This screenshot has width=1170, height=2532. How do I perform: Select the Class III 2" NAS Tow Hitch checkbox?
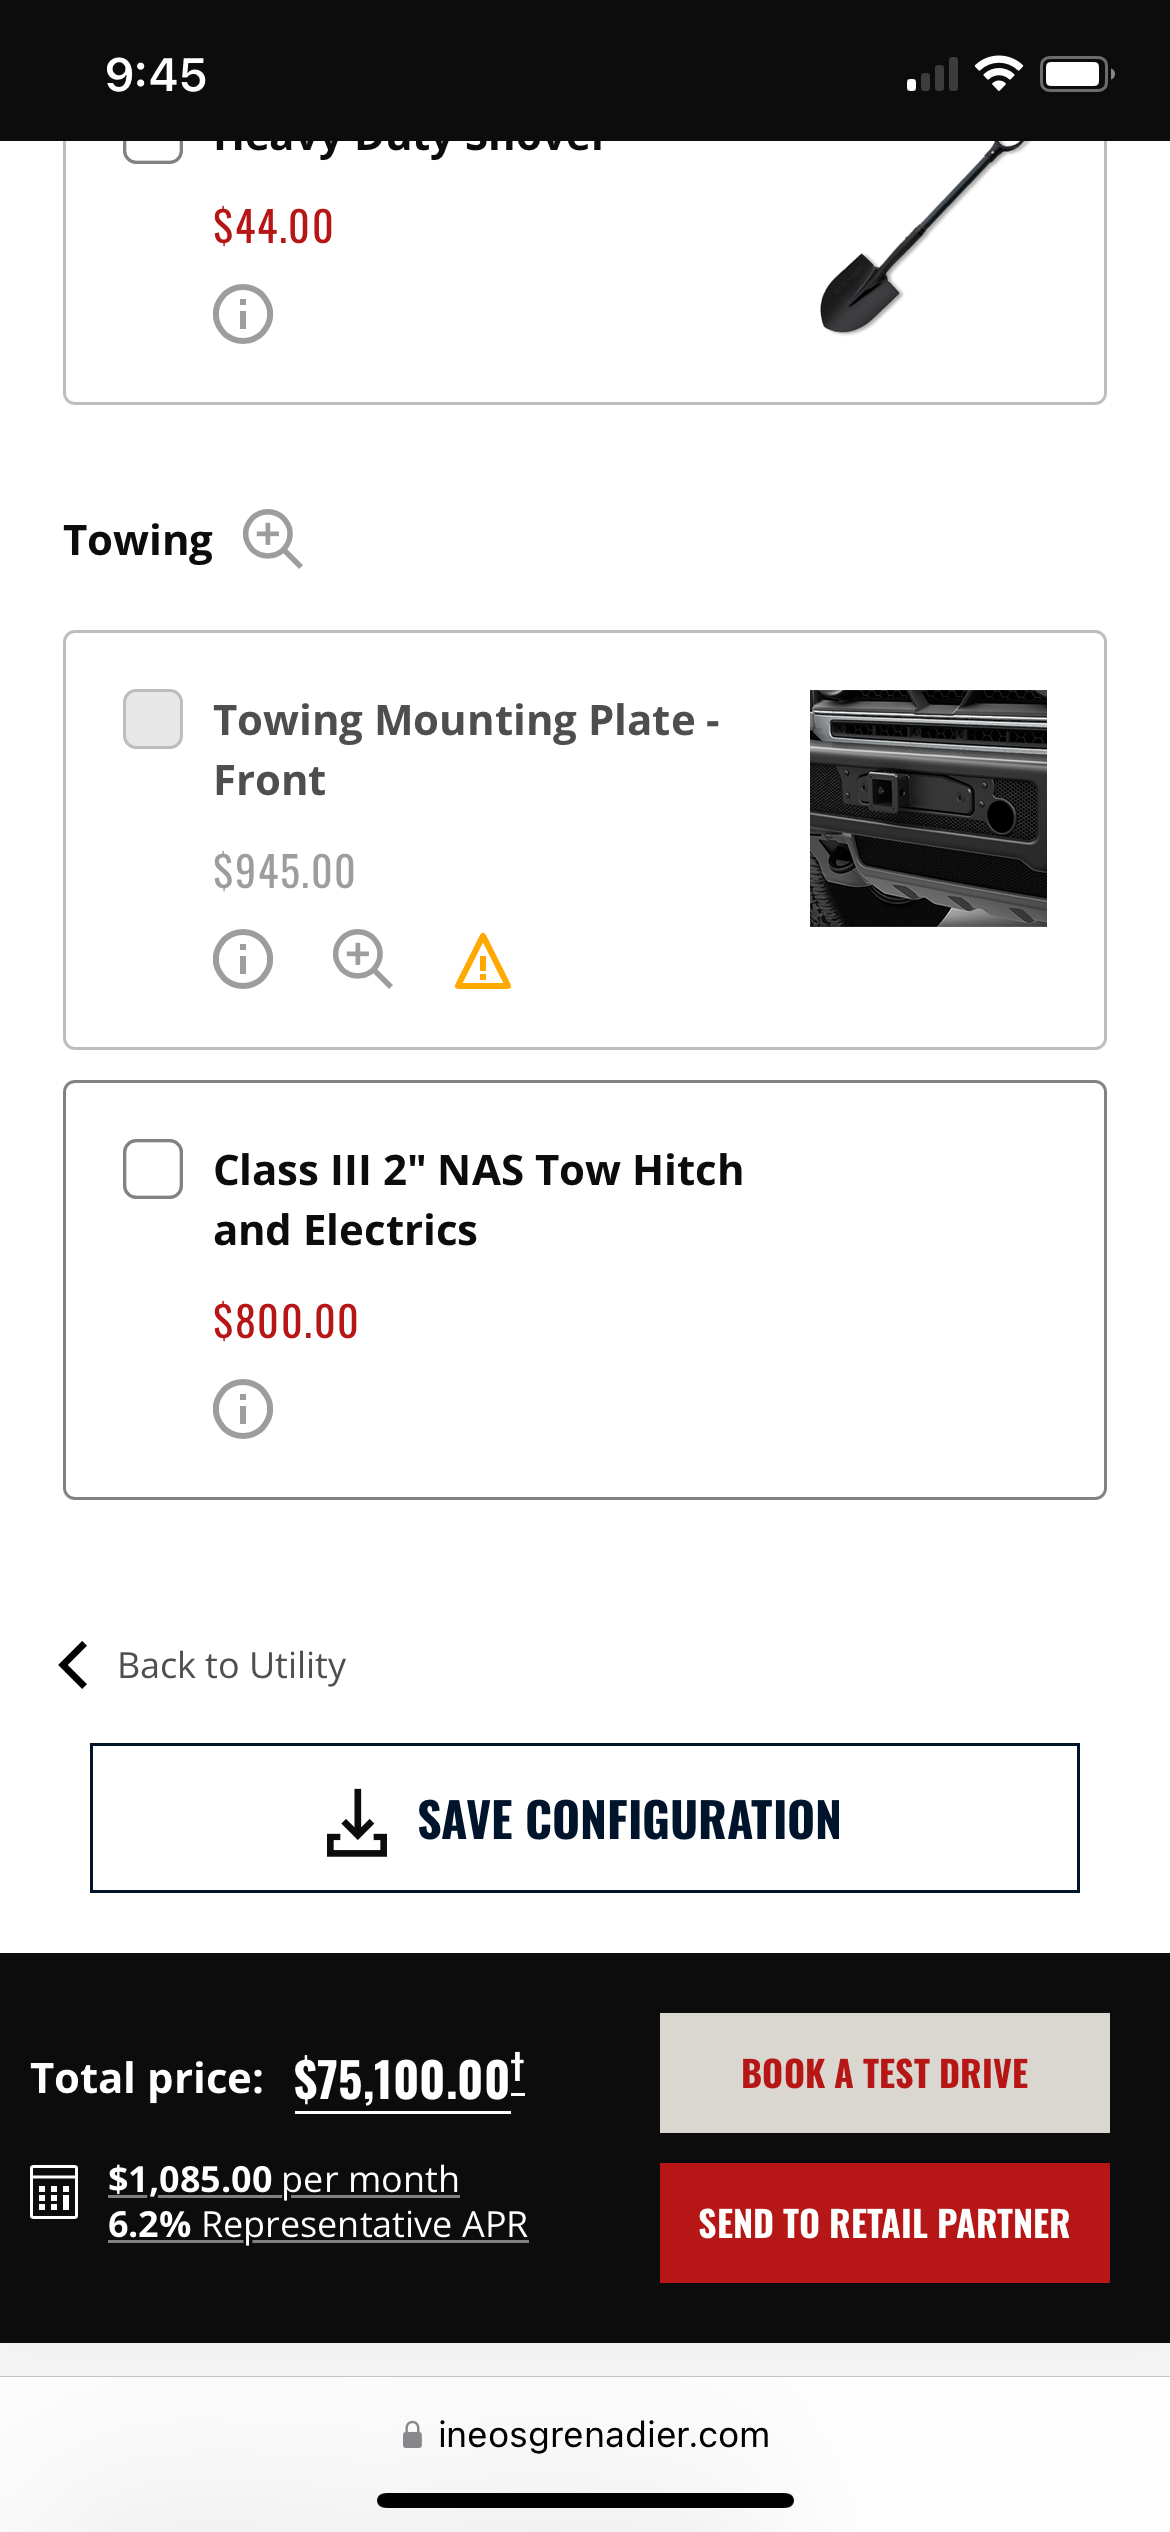(153, 1169)
